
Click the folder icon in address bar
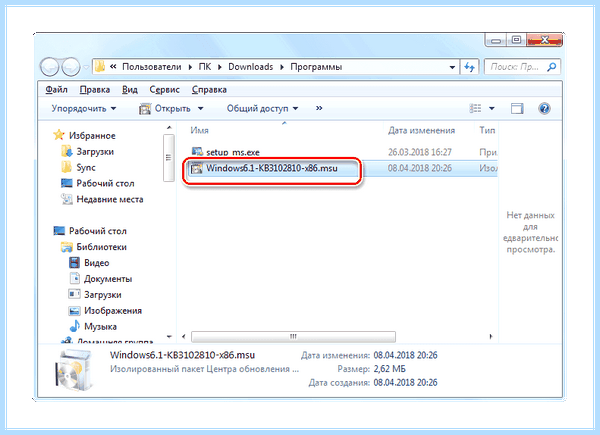(100, 67)
